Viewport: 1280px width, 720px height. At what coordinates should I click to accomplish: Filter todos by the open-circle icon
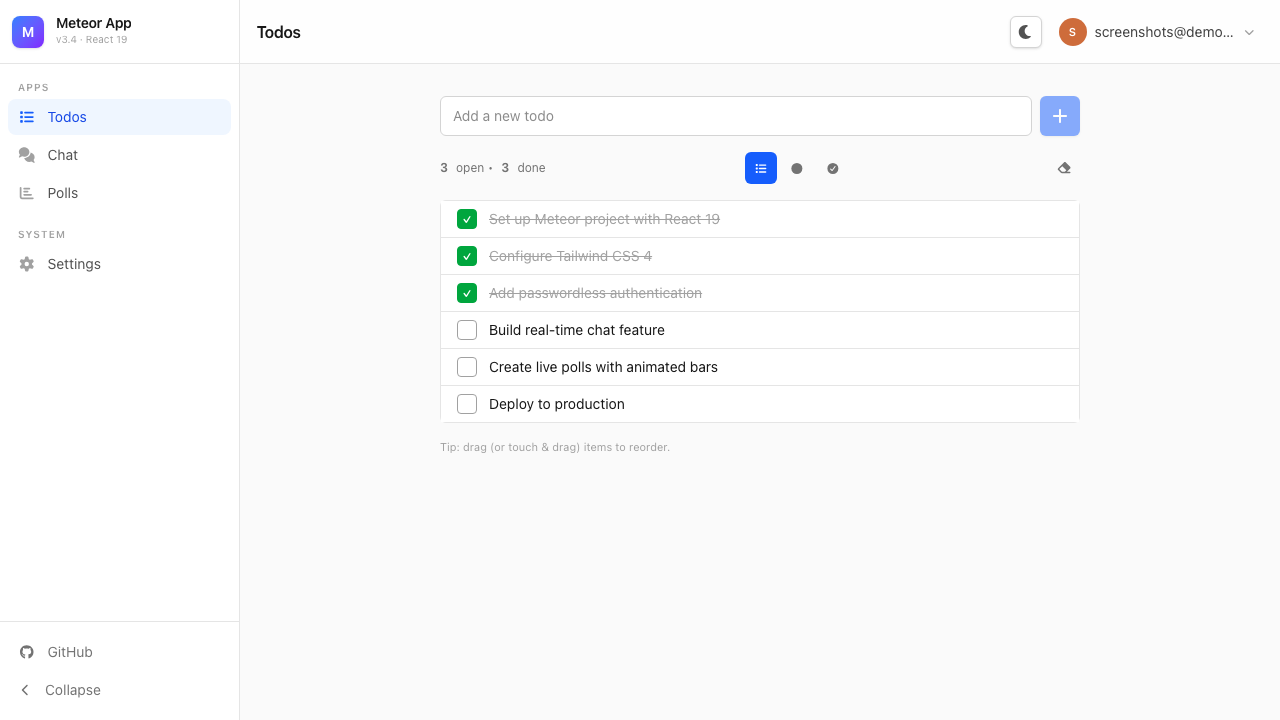coord(797,168)
